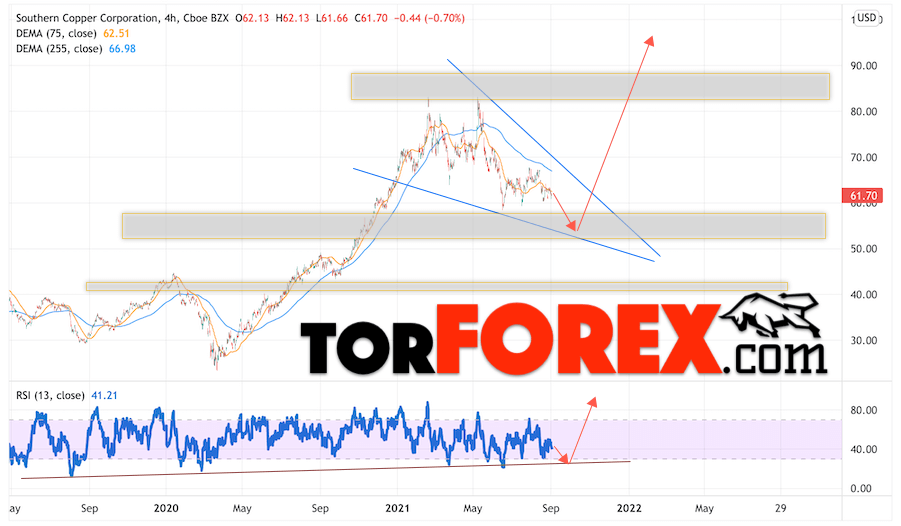Click the close price C61.70 value
The image size is (901, 526).
371,18
